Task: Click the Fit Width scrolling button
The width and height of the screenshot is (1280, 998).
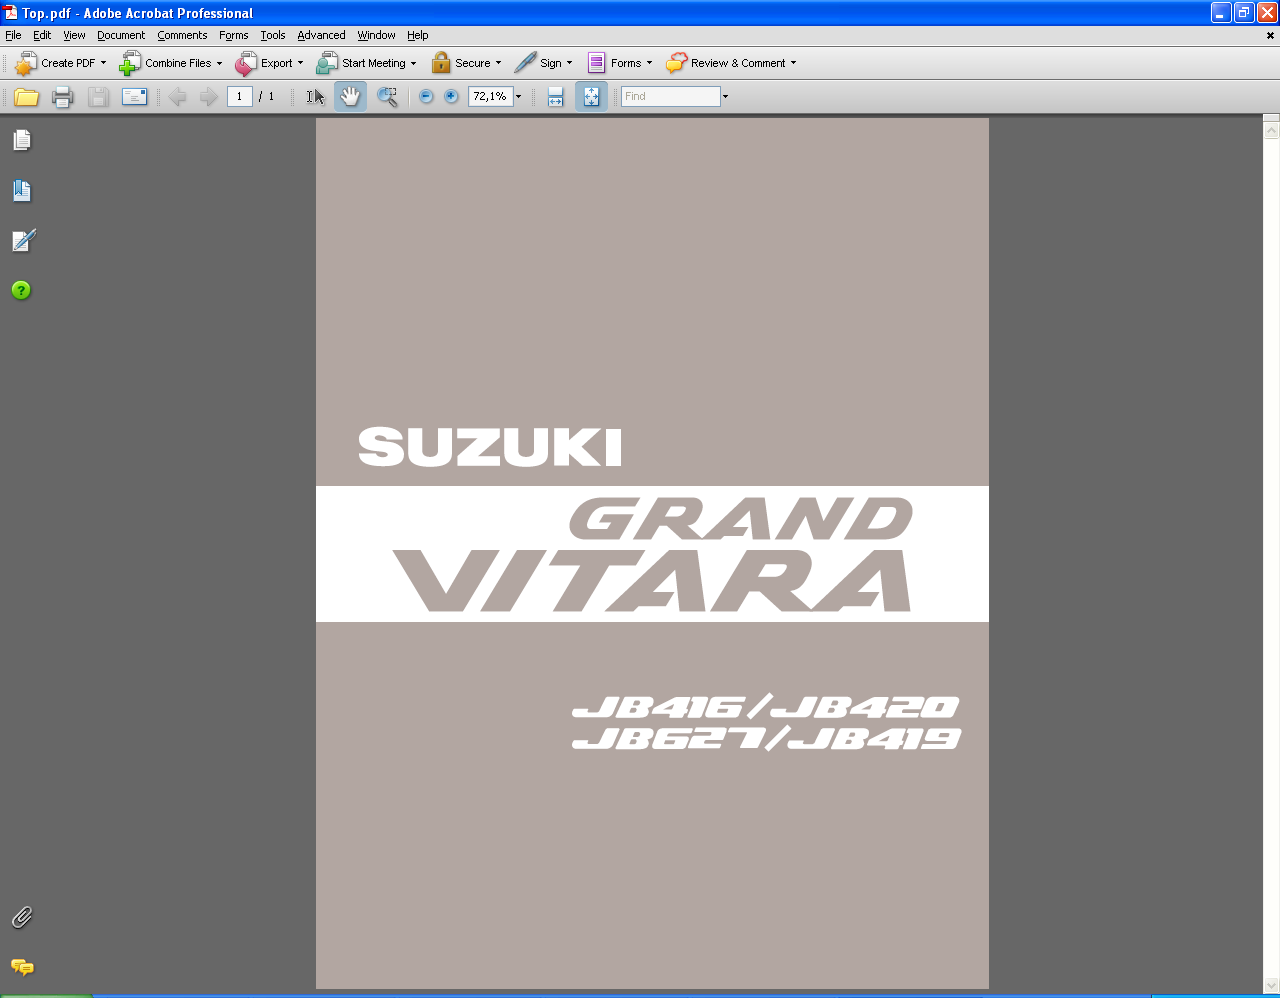Action: click(556, 97)
